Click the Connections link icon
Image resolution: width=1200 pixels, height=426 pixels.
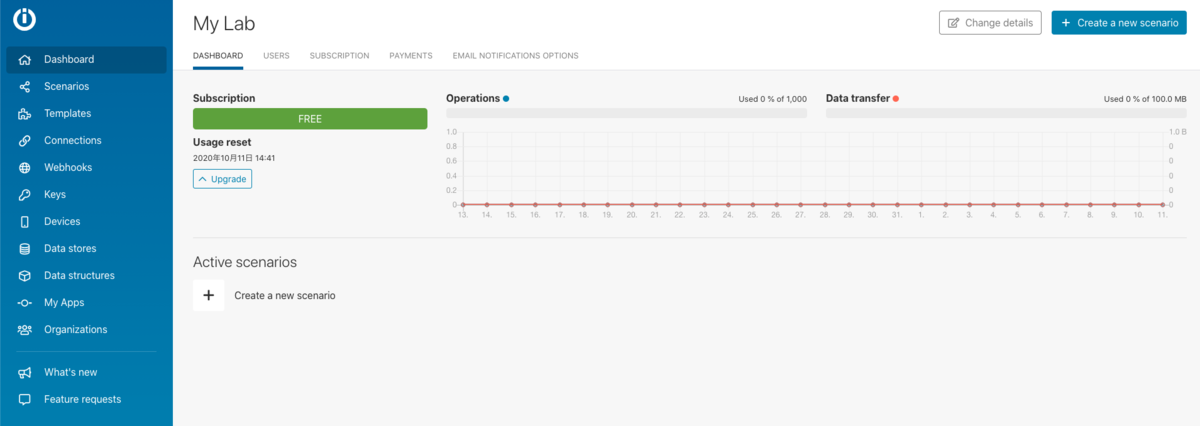coord(25,141)
